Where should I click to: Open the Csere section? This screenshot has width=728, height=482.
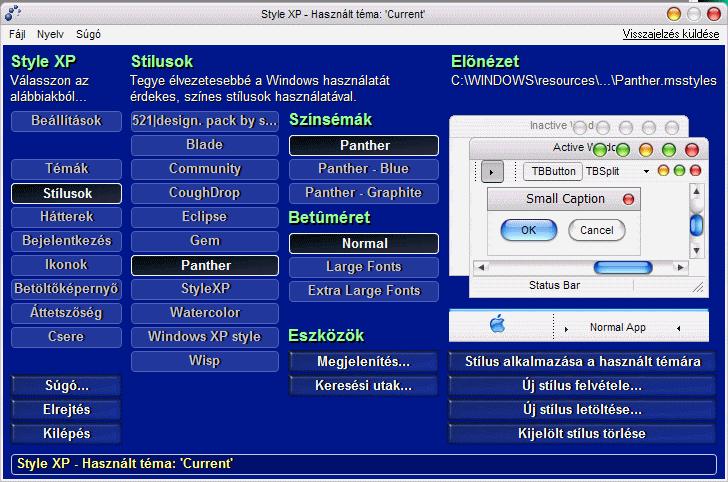pos(66,337)
